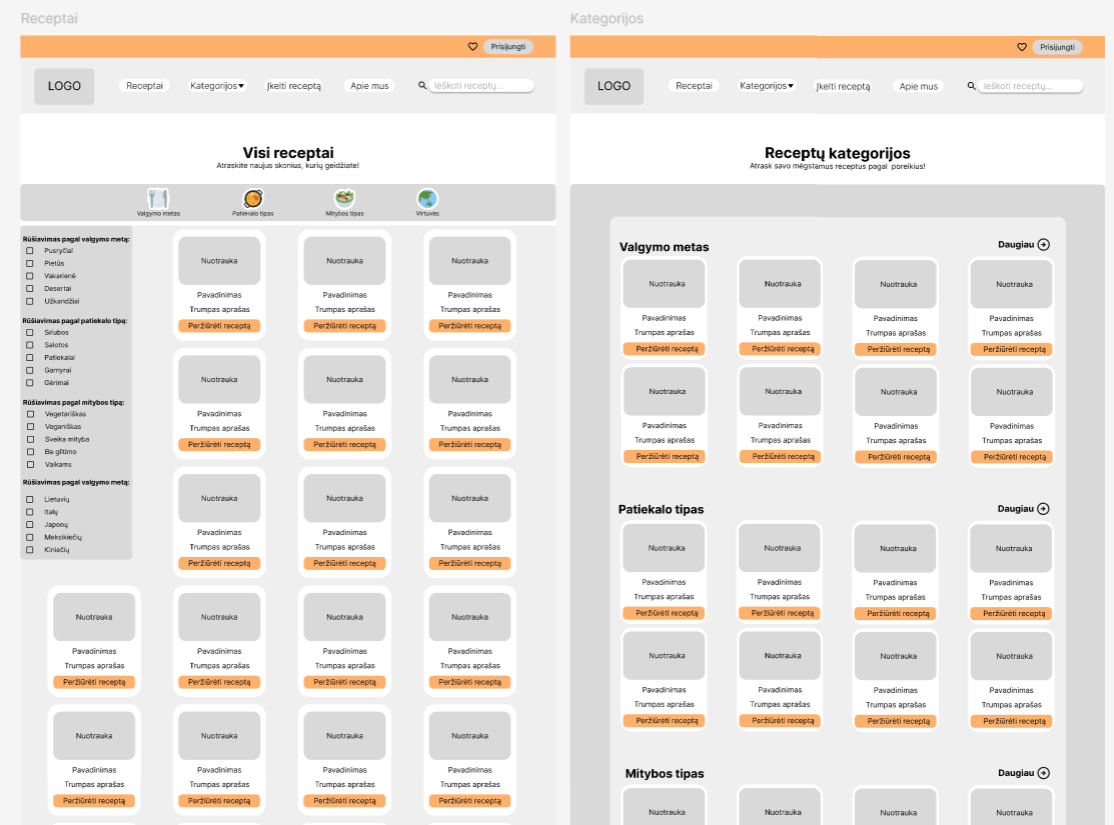Image resolution: width=1114 pixels, height=825 pixels.
Task: Select the Patiekalo tipas pan icon
Action: 253,198
